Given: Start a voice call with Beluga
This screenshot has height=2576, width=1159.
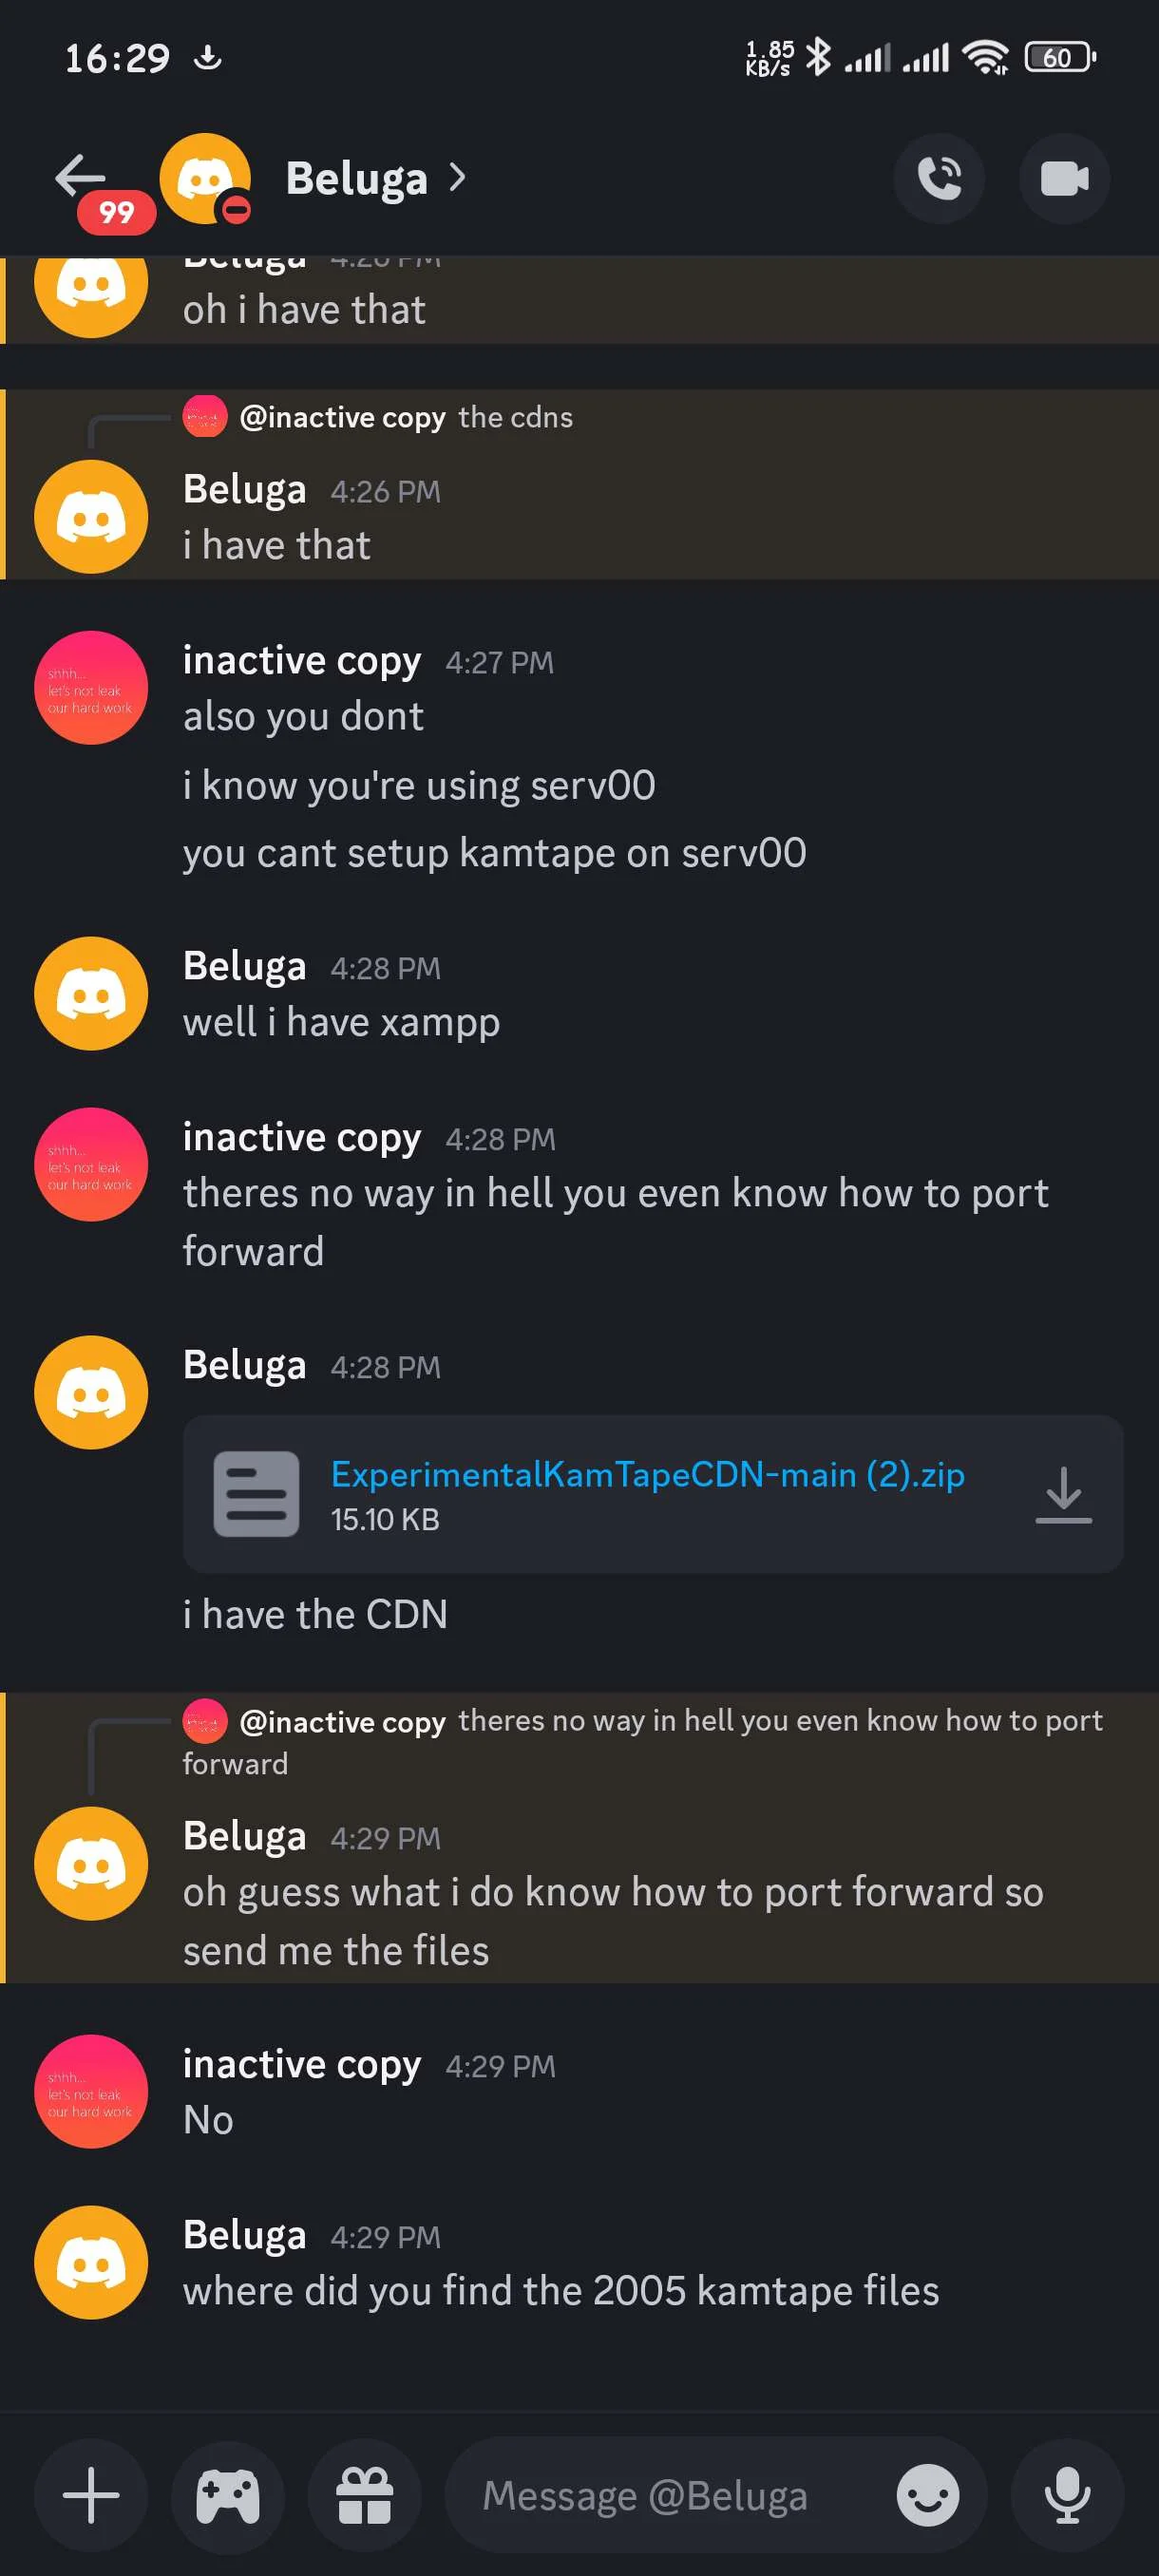Looking at the screenshot, I should pos(938,179).
